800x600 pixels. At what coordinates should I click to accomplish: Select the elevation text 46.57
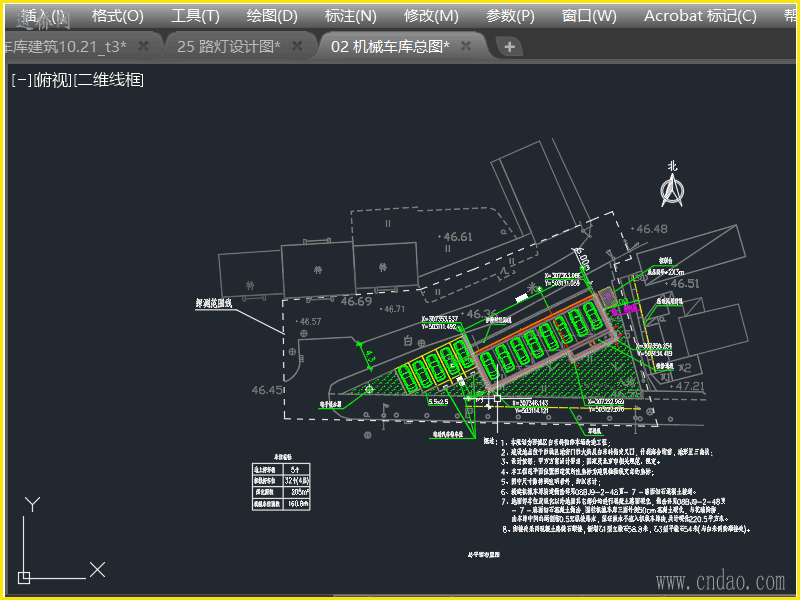pyautogui.click(x=310, y=321)
